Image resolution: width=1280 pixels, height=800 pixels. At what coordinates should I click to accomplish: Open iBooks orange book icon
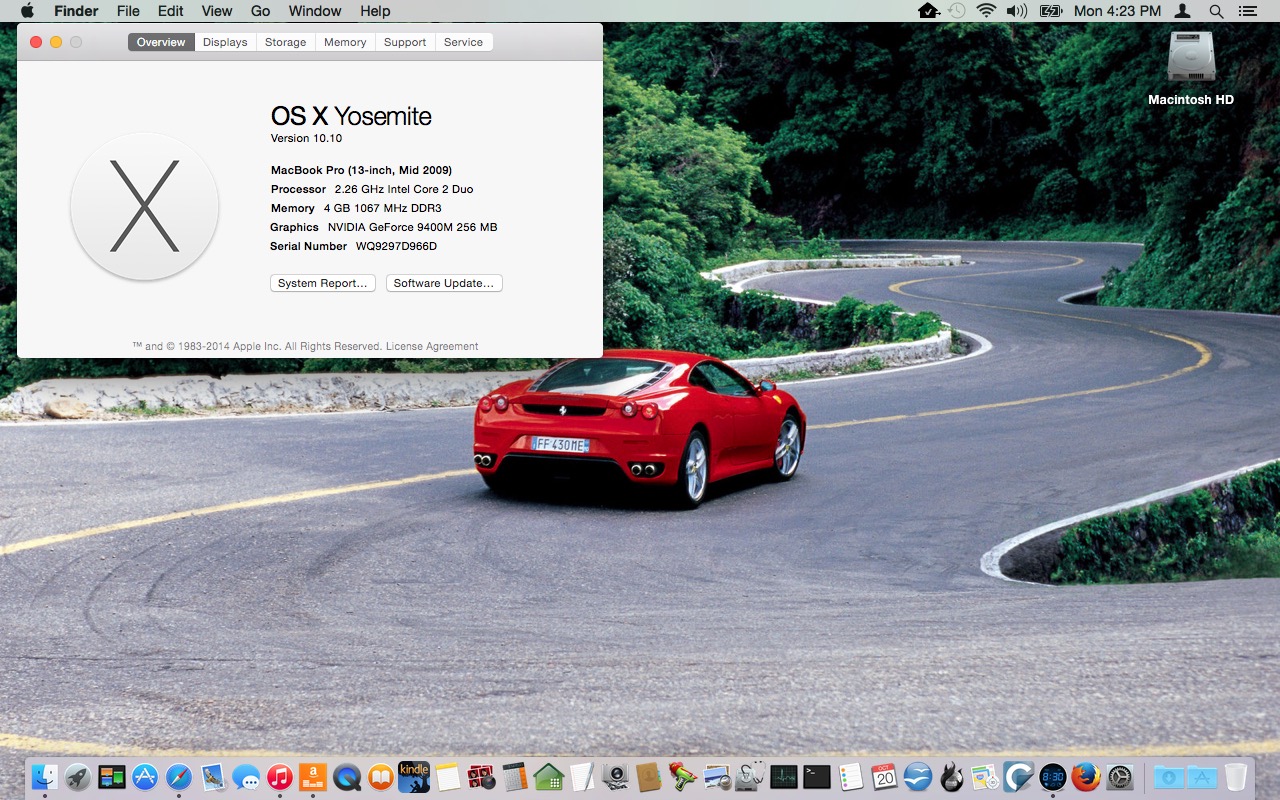pos(380,777)
